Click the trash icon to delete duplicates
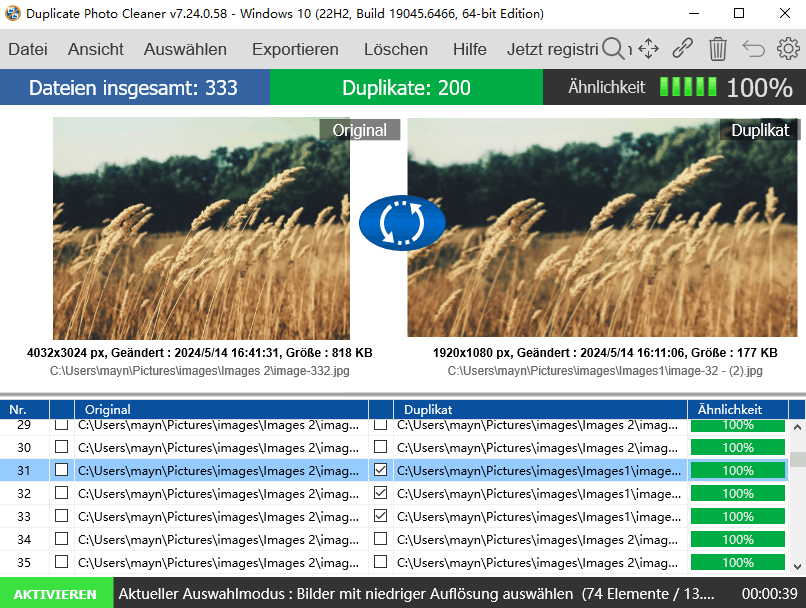This screenshot has height=608, width=806. point(717,48)
